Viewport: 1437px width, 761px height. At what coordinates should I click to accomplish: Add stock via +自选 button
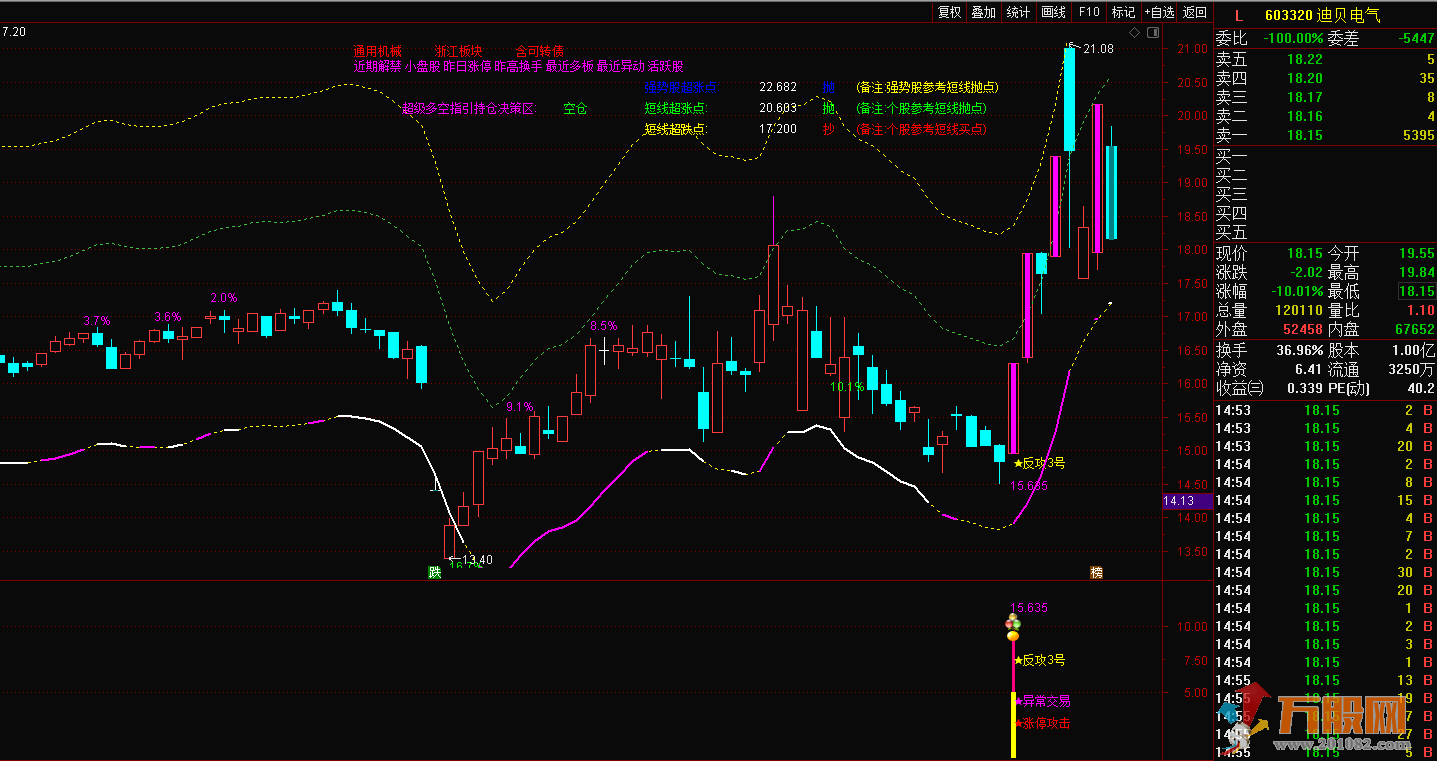pos(1159,12)
